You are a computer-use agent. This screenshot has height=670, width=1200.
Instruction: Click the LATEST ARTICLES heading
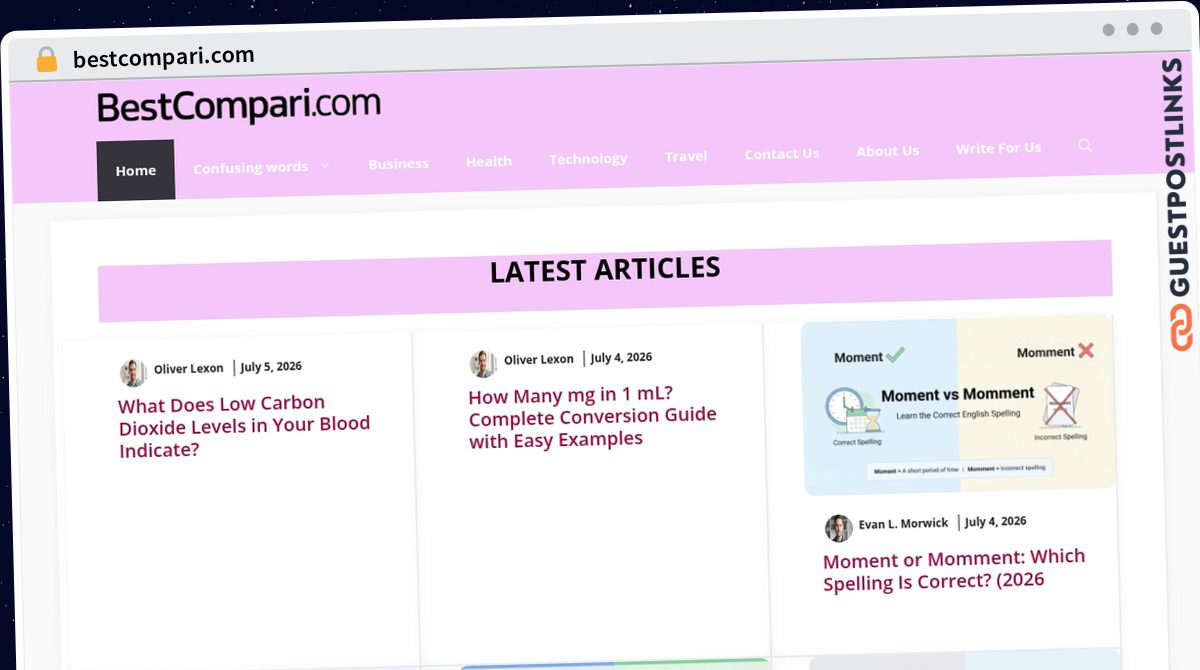point(605,269)
